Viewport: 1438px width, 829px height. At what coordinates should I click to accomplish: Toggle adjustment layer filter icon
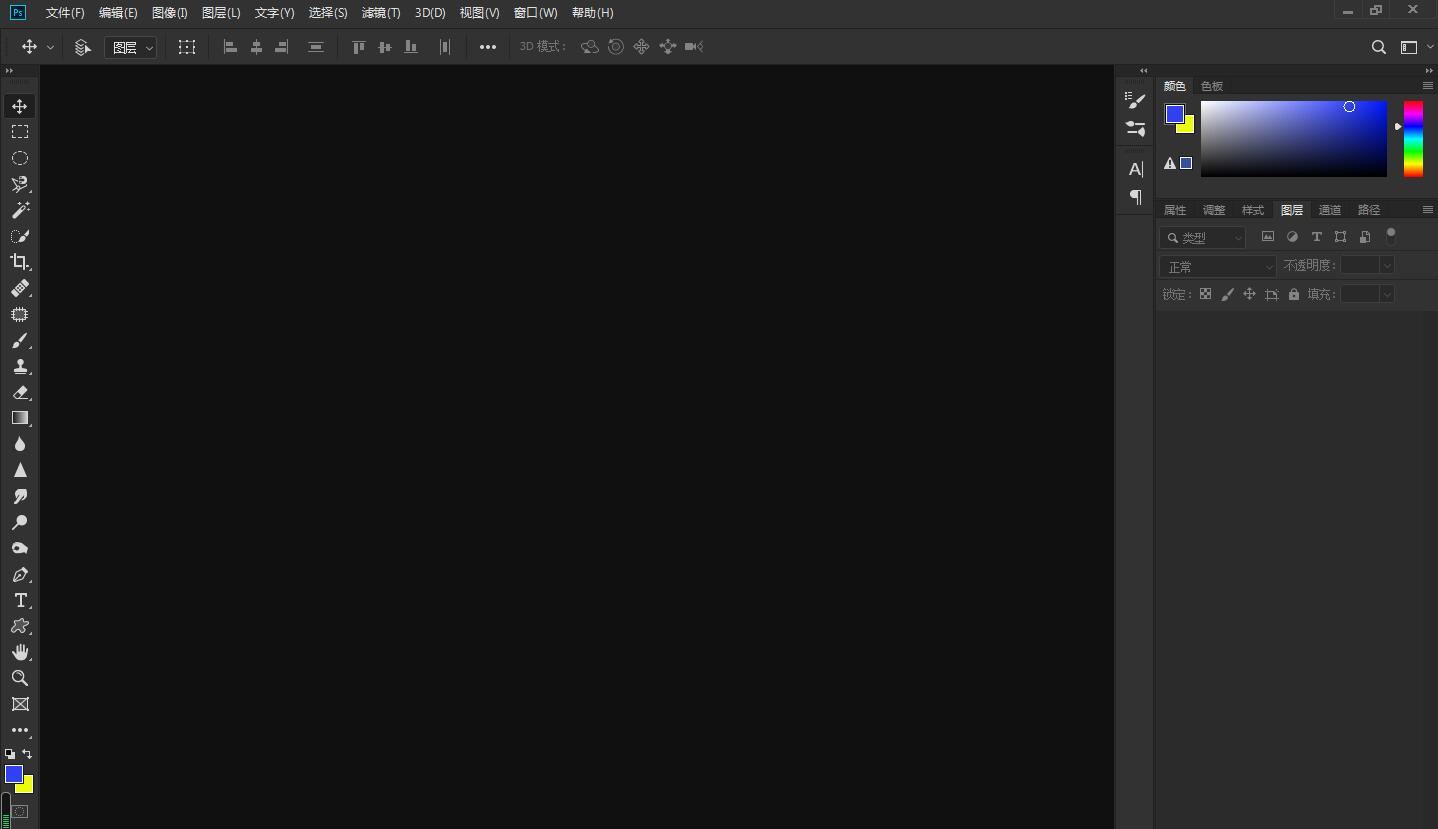pyautogui.click(x=1292, y=237)
